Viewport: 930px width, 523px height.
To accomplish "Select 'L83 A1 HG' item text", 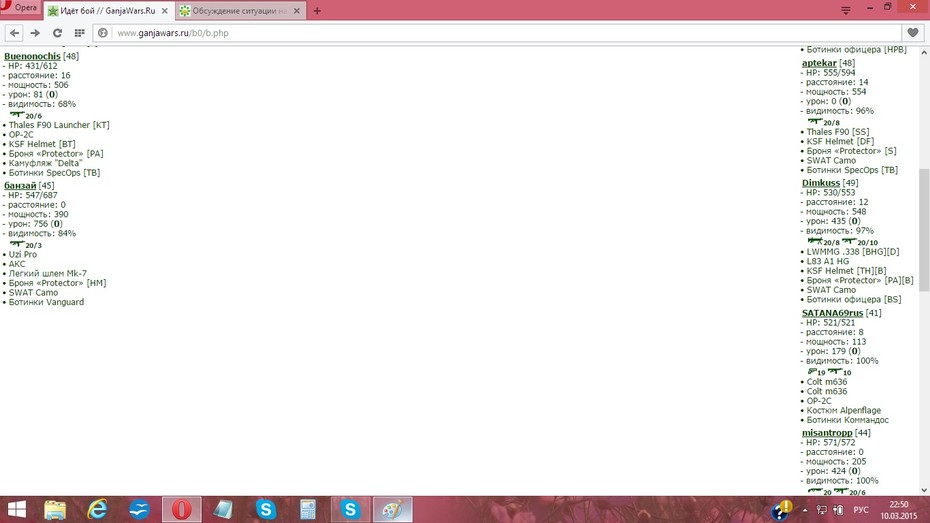I will click(x=827, y=261).
